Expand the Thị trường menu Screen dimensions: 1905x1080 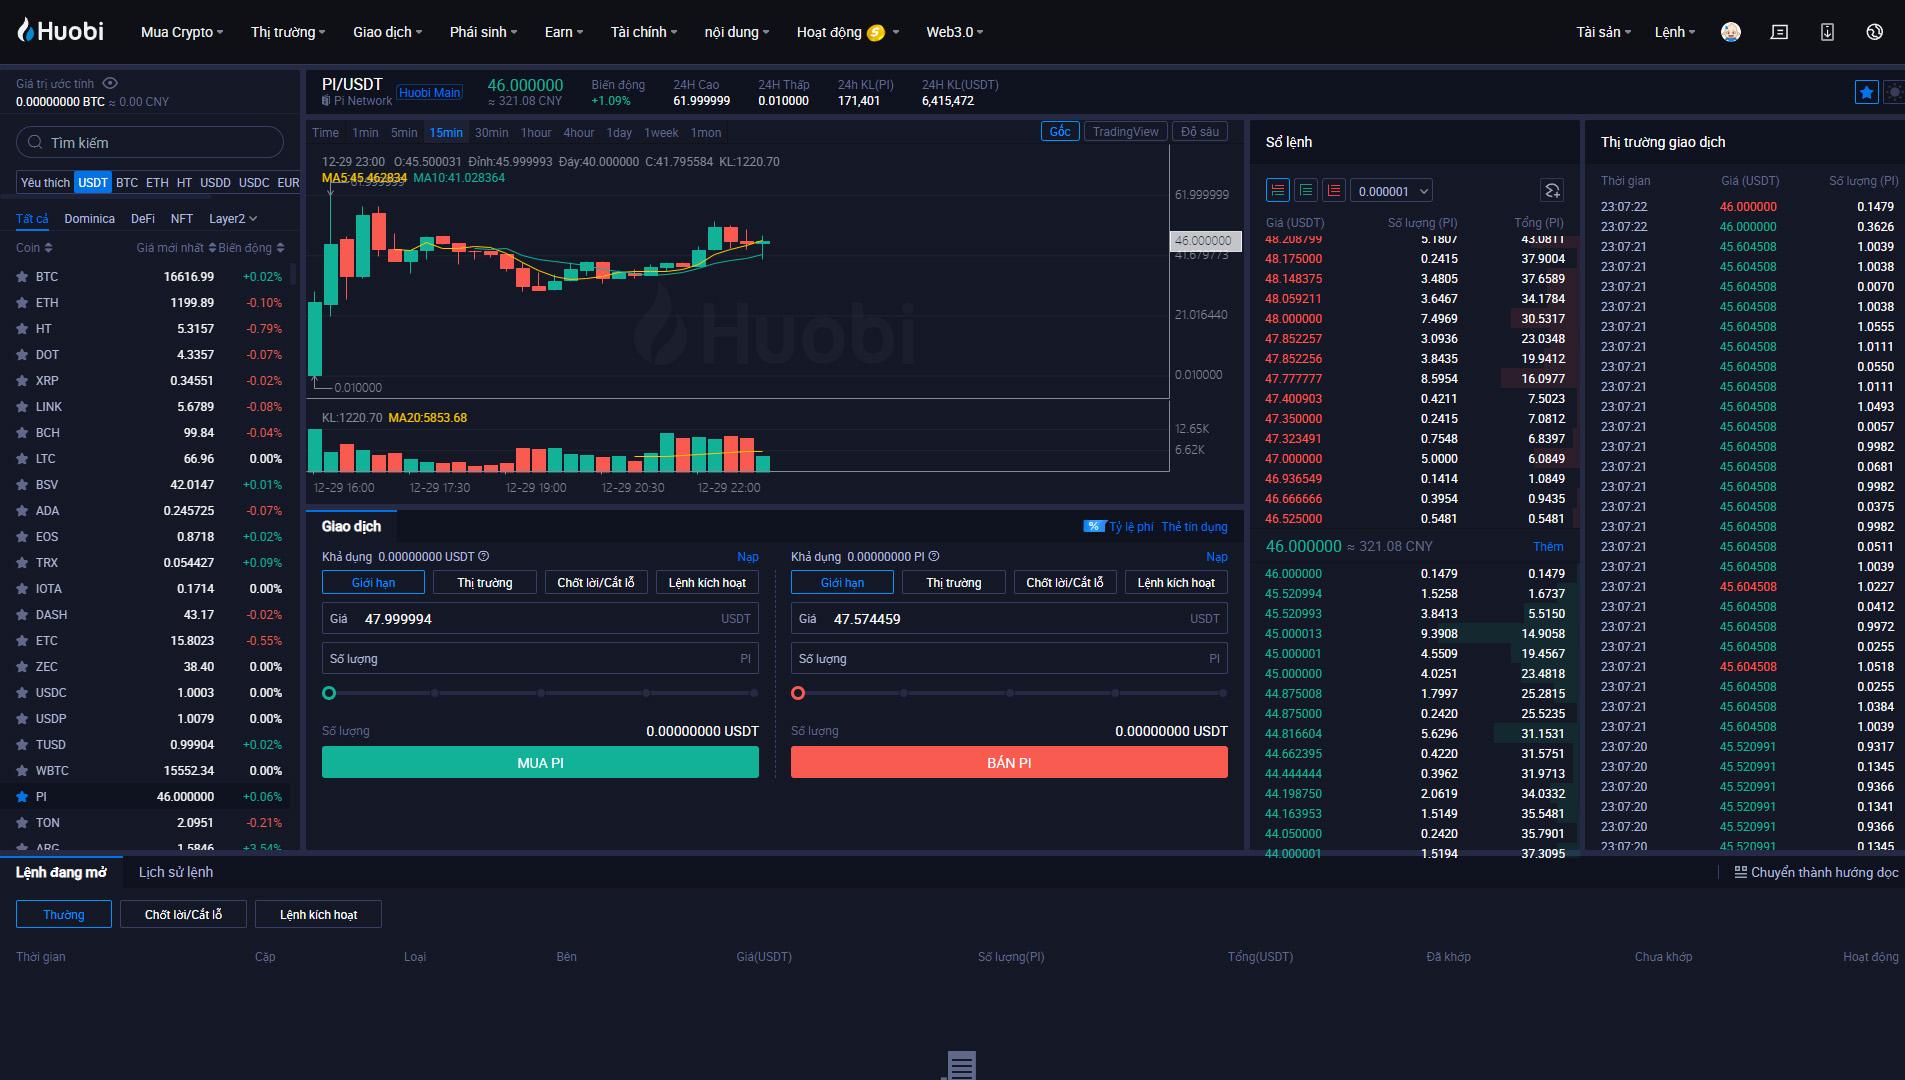point(288,32)
